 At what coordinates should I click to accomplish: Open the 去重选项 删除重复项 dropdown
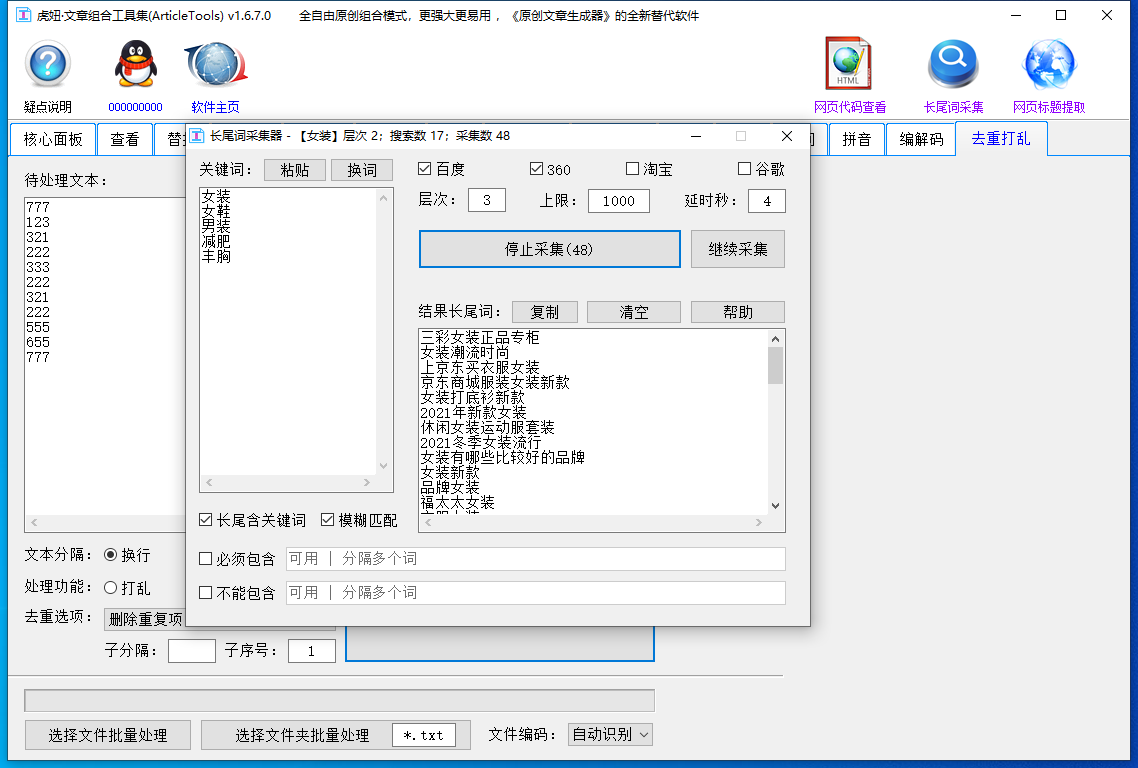(x=145, y=619)
